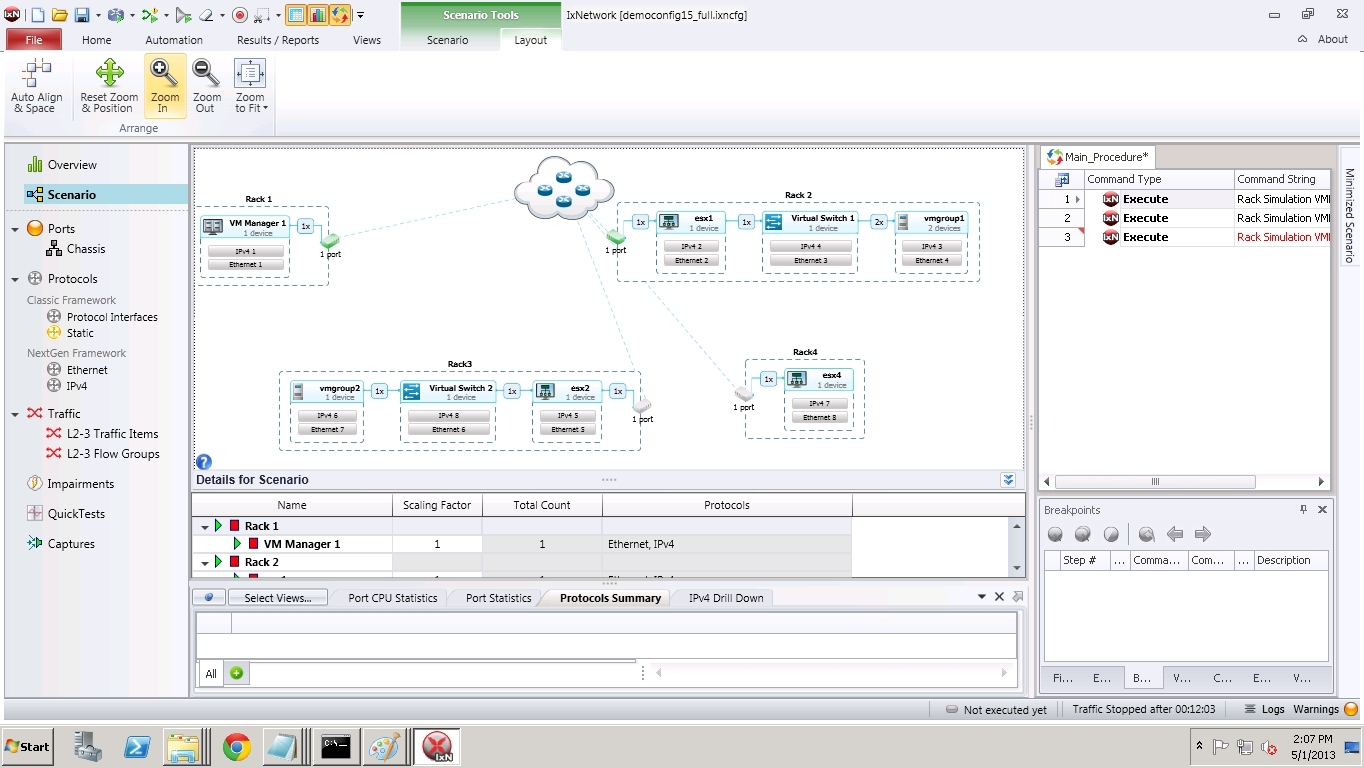Click the blue help question mark icon

pos(204,462)
